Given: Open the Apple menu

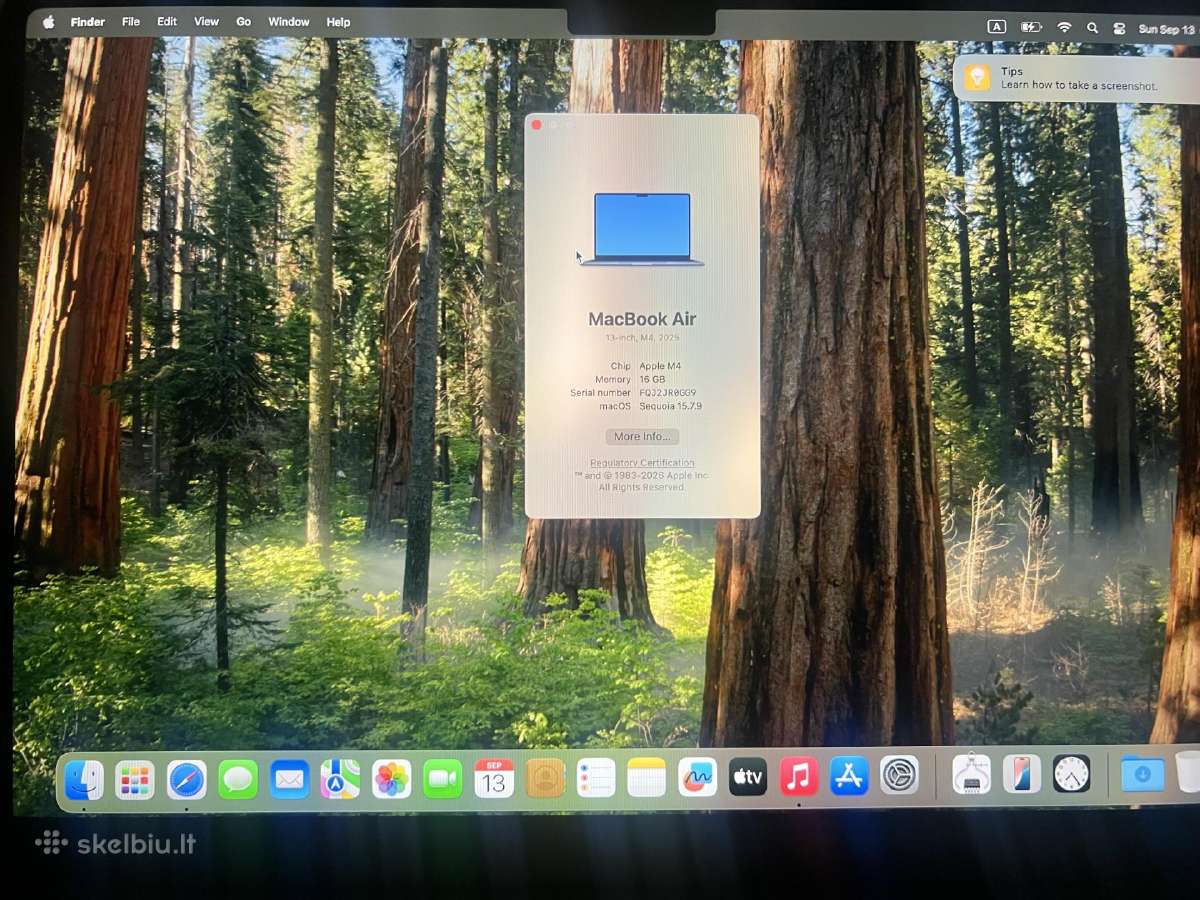Looking at the screenshot, I should [x=48, y=22].
